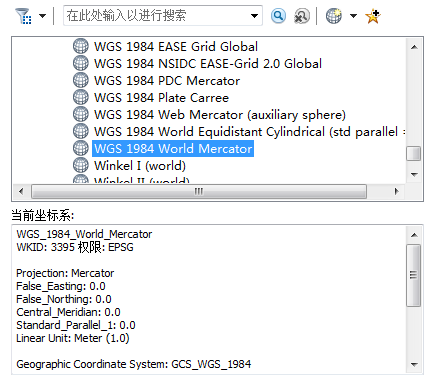Click the details pane vertical scrollbar thumb
Viewport: 433px width, 385px height.
click(414, 275)
